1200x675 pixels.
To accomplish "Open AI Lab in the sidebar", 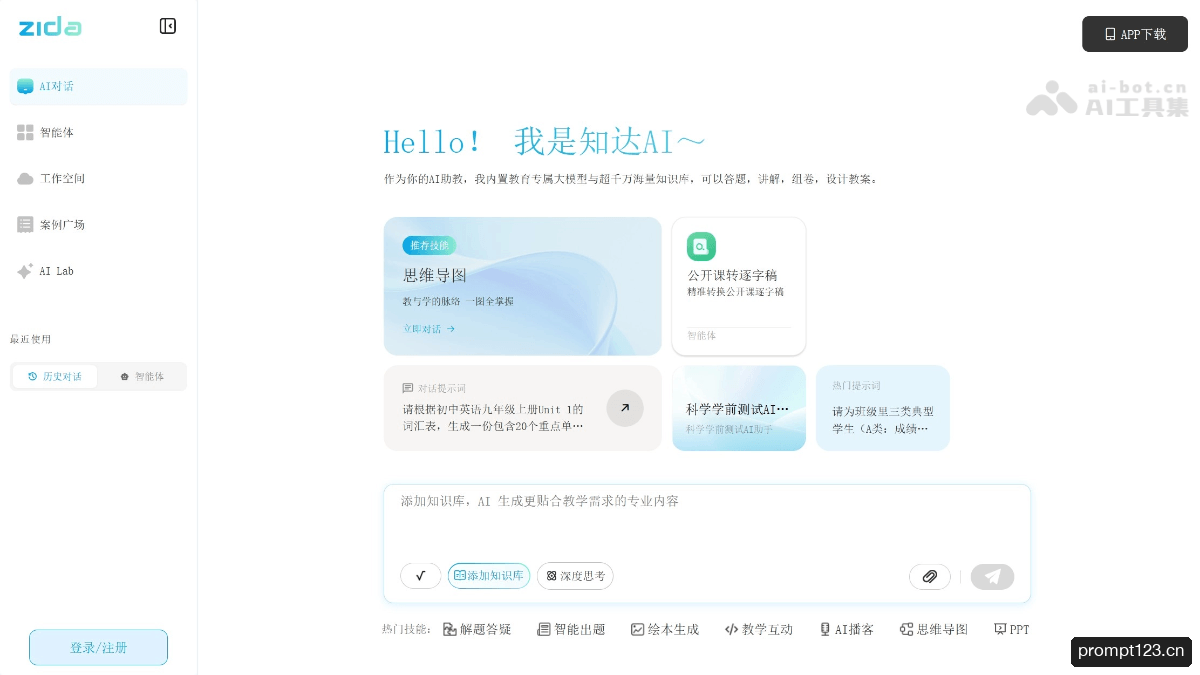I will [x=98, y=271].
